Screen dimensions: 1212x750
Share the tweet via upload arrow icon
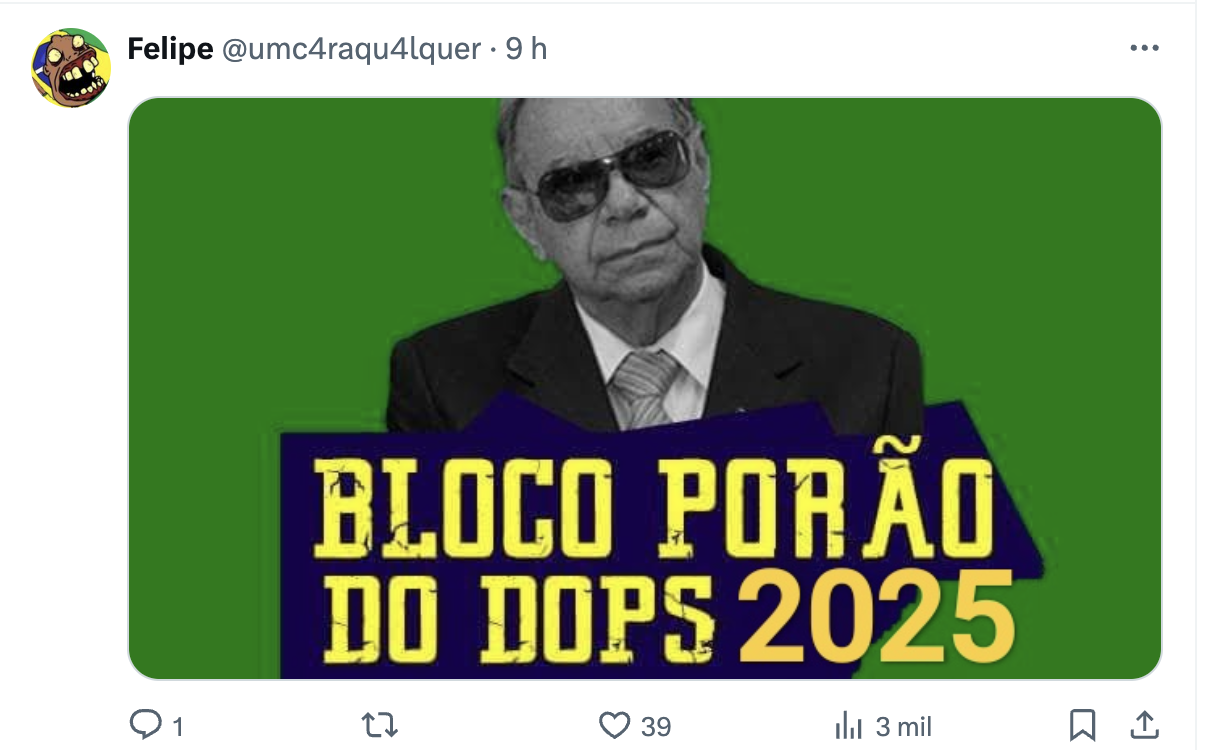point(1144,724)
